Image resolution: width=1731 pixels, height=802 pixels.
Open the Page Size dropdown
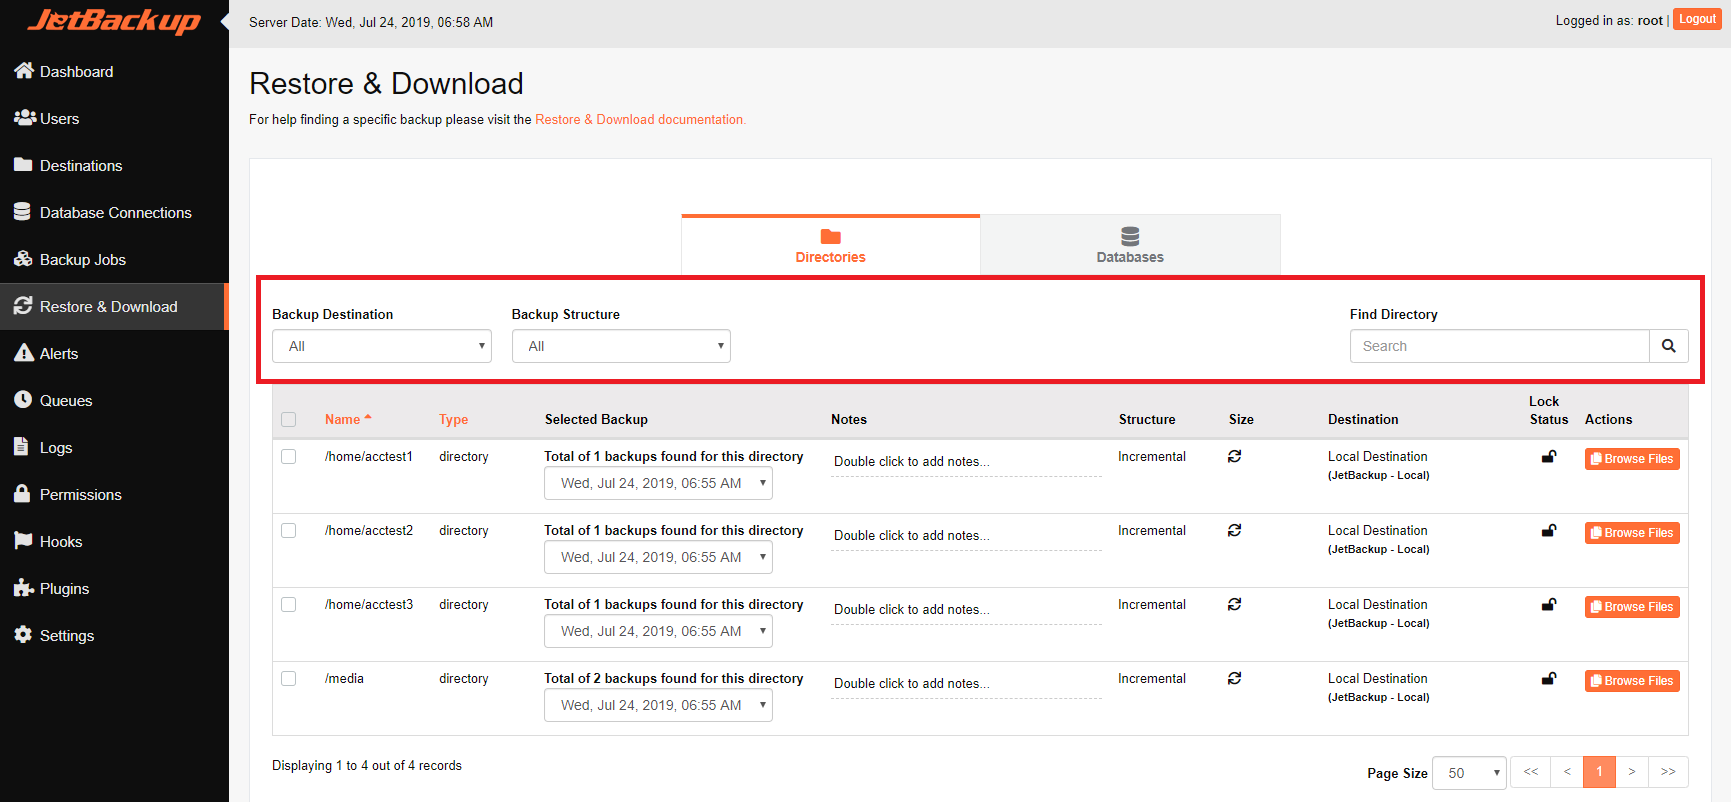[x=1469, y=773]
